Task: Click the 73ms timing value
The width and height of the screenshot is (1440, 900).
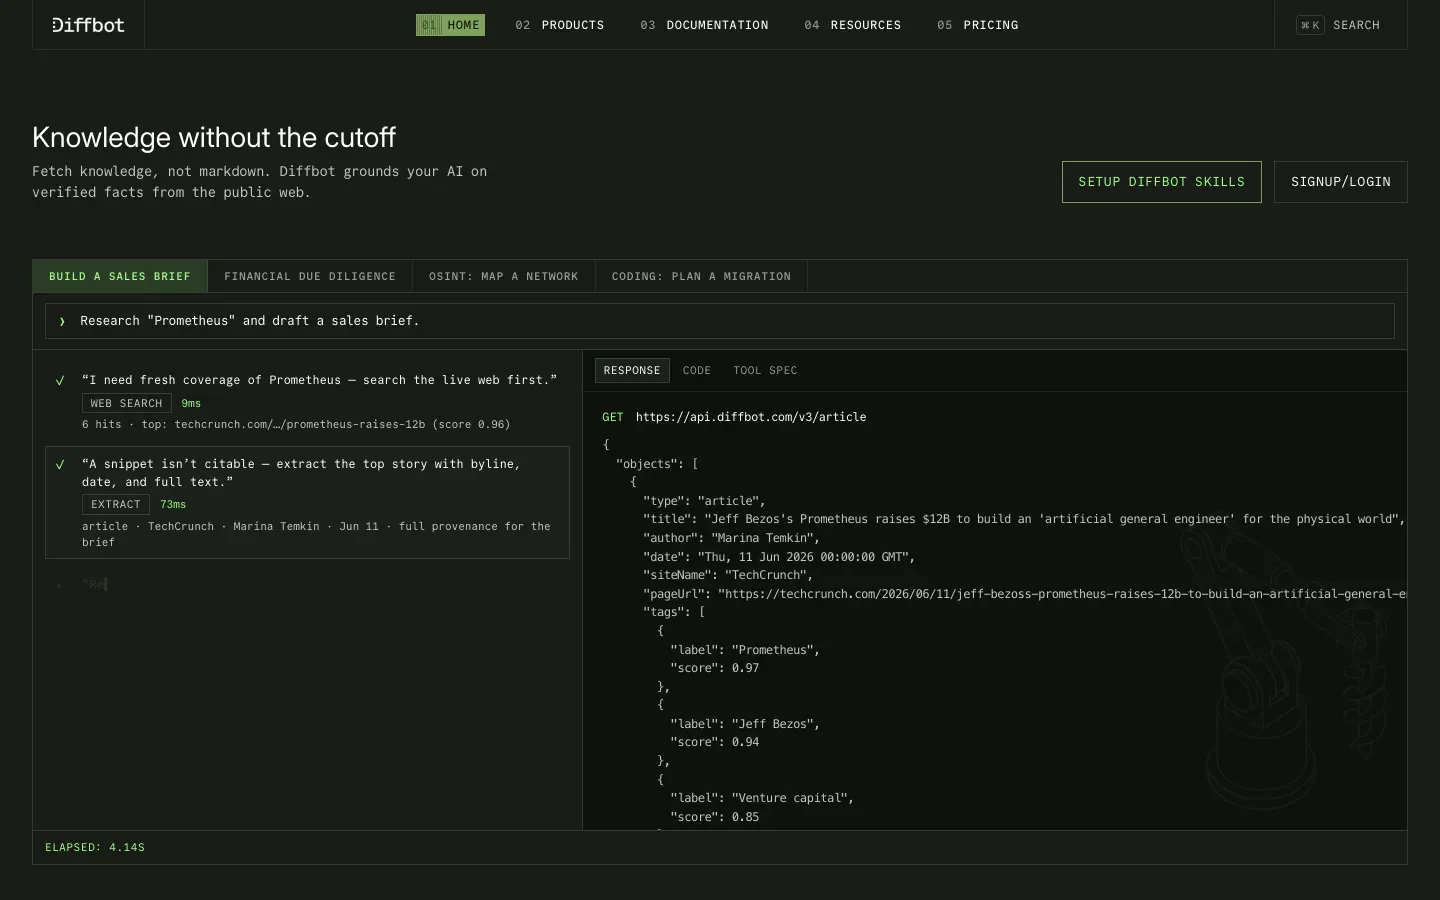Action: 173,504
